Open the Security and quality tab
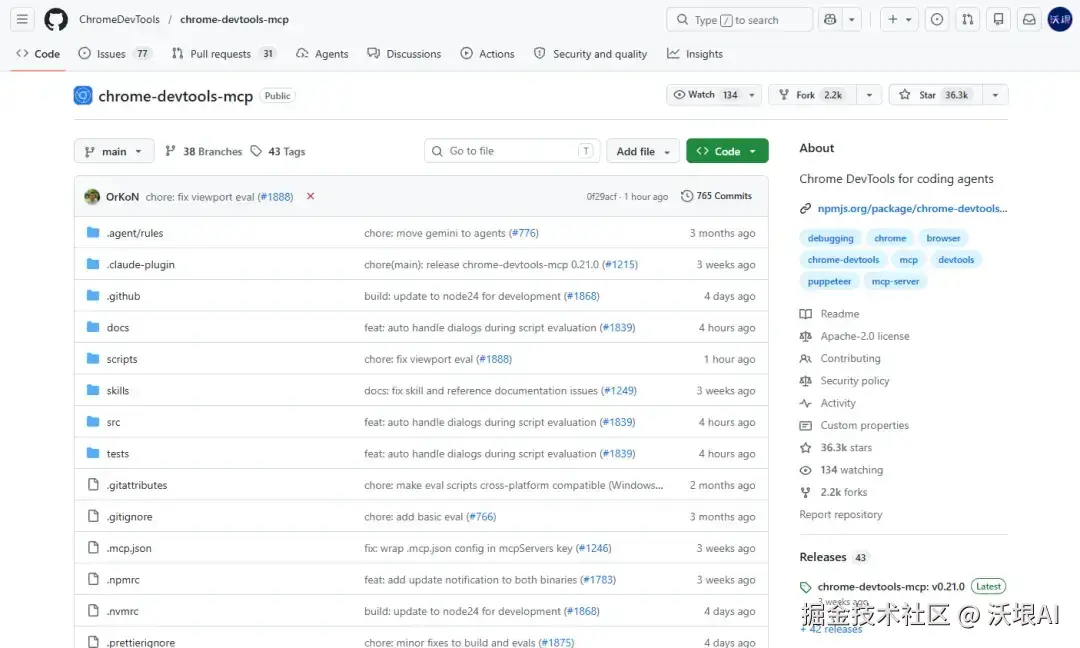Image resolution: width=1080 pixels, height=648 pixels. [x=591, y=54]
